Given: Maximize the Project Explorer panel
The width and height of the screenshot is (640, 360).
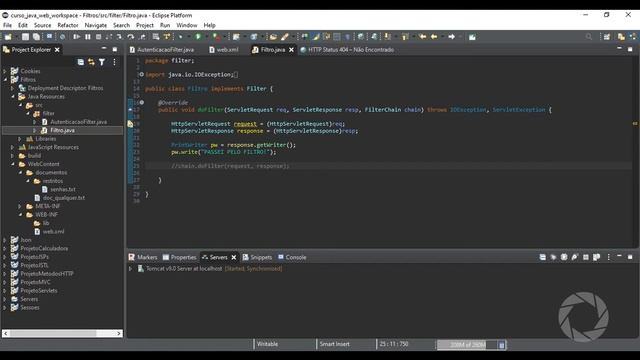Looking at the screenshot, I should 115,49.
